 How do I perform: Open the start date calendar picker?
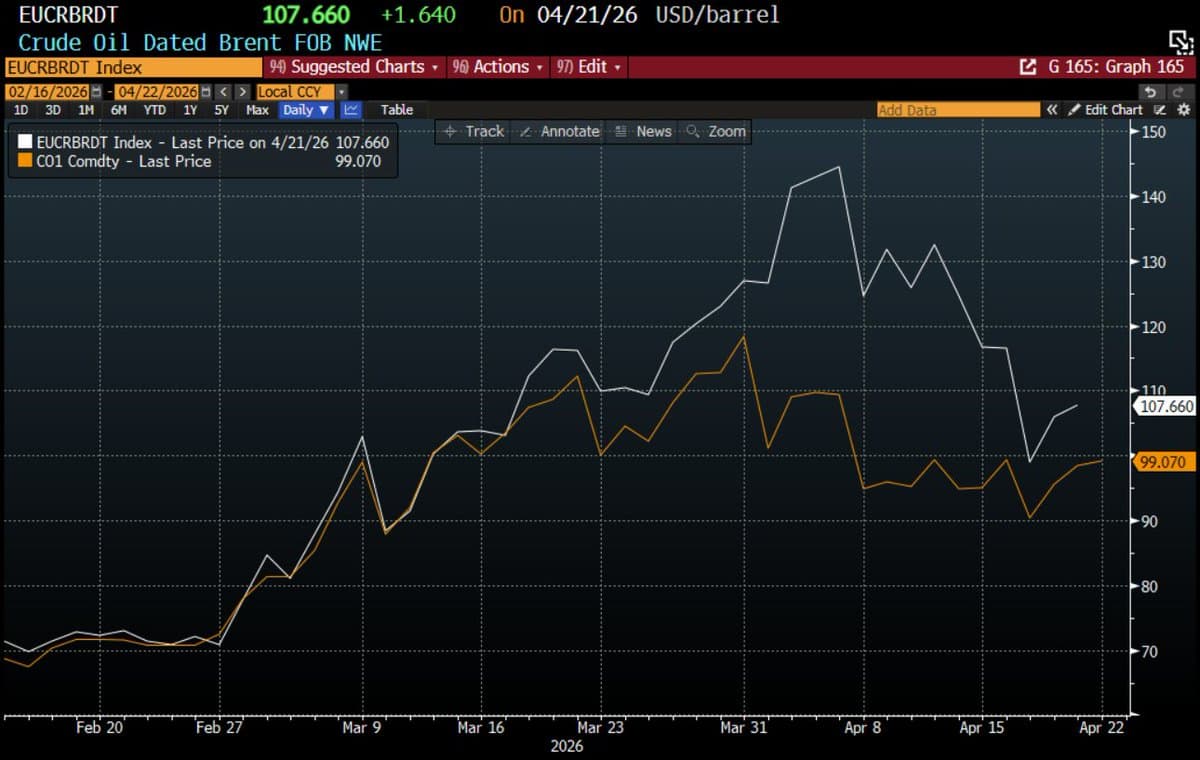pos(96,92)
